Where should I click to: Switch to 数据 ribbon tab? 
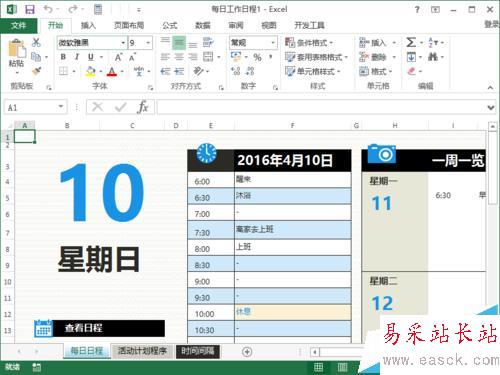pos(203,25)
